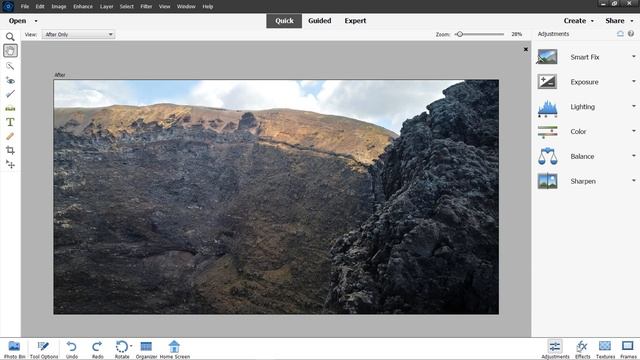
Task: Open the Photo Bin
Action: coord(14,349)
